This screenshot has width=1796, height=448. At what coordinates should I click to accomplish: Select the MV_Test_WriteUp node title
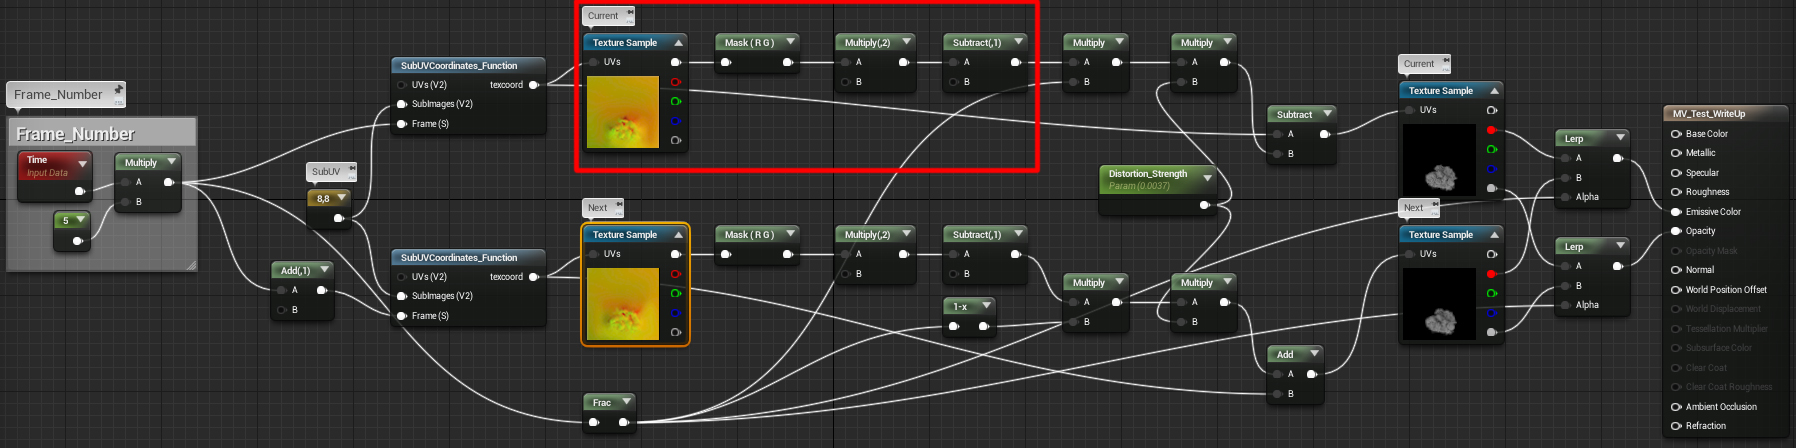1709,114
